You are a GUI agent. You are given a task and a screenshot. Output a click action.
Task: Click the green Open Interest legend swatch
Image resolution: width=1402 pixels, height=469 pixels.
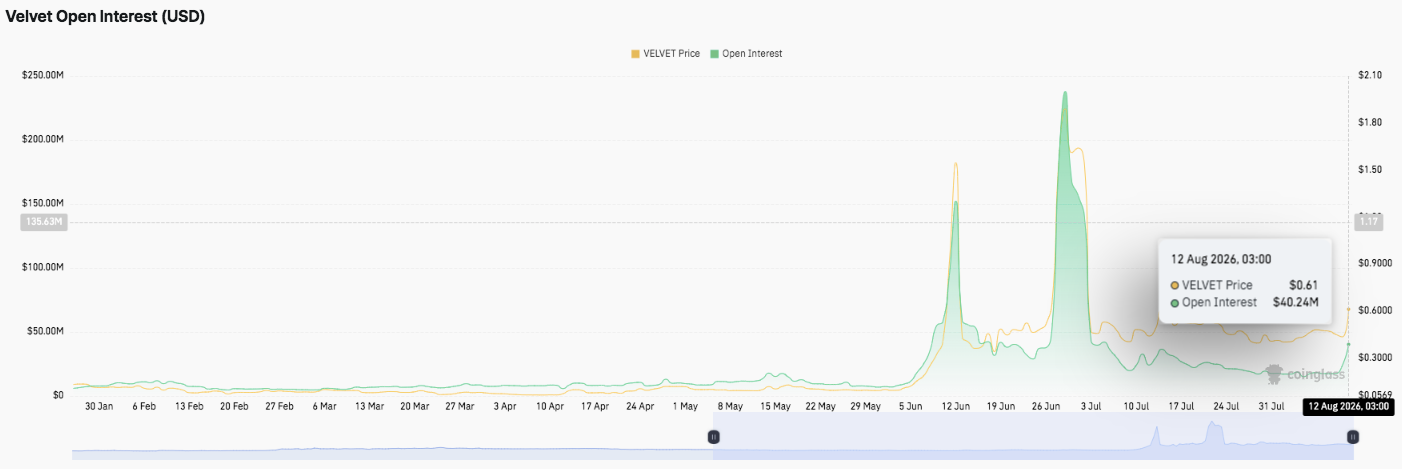coord(714,53)
